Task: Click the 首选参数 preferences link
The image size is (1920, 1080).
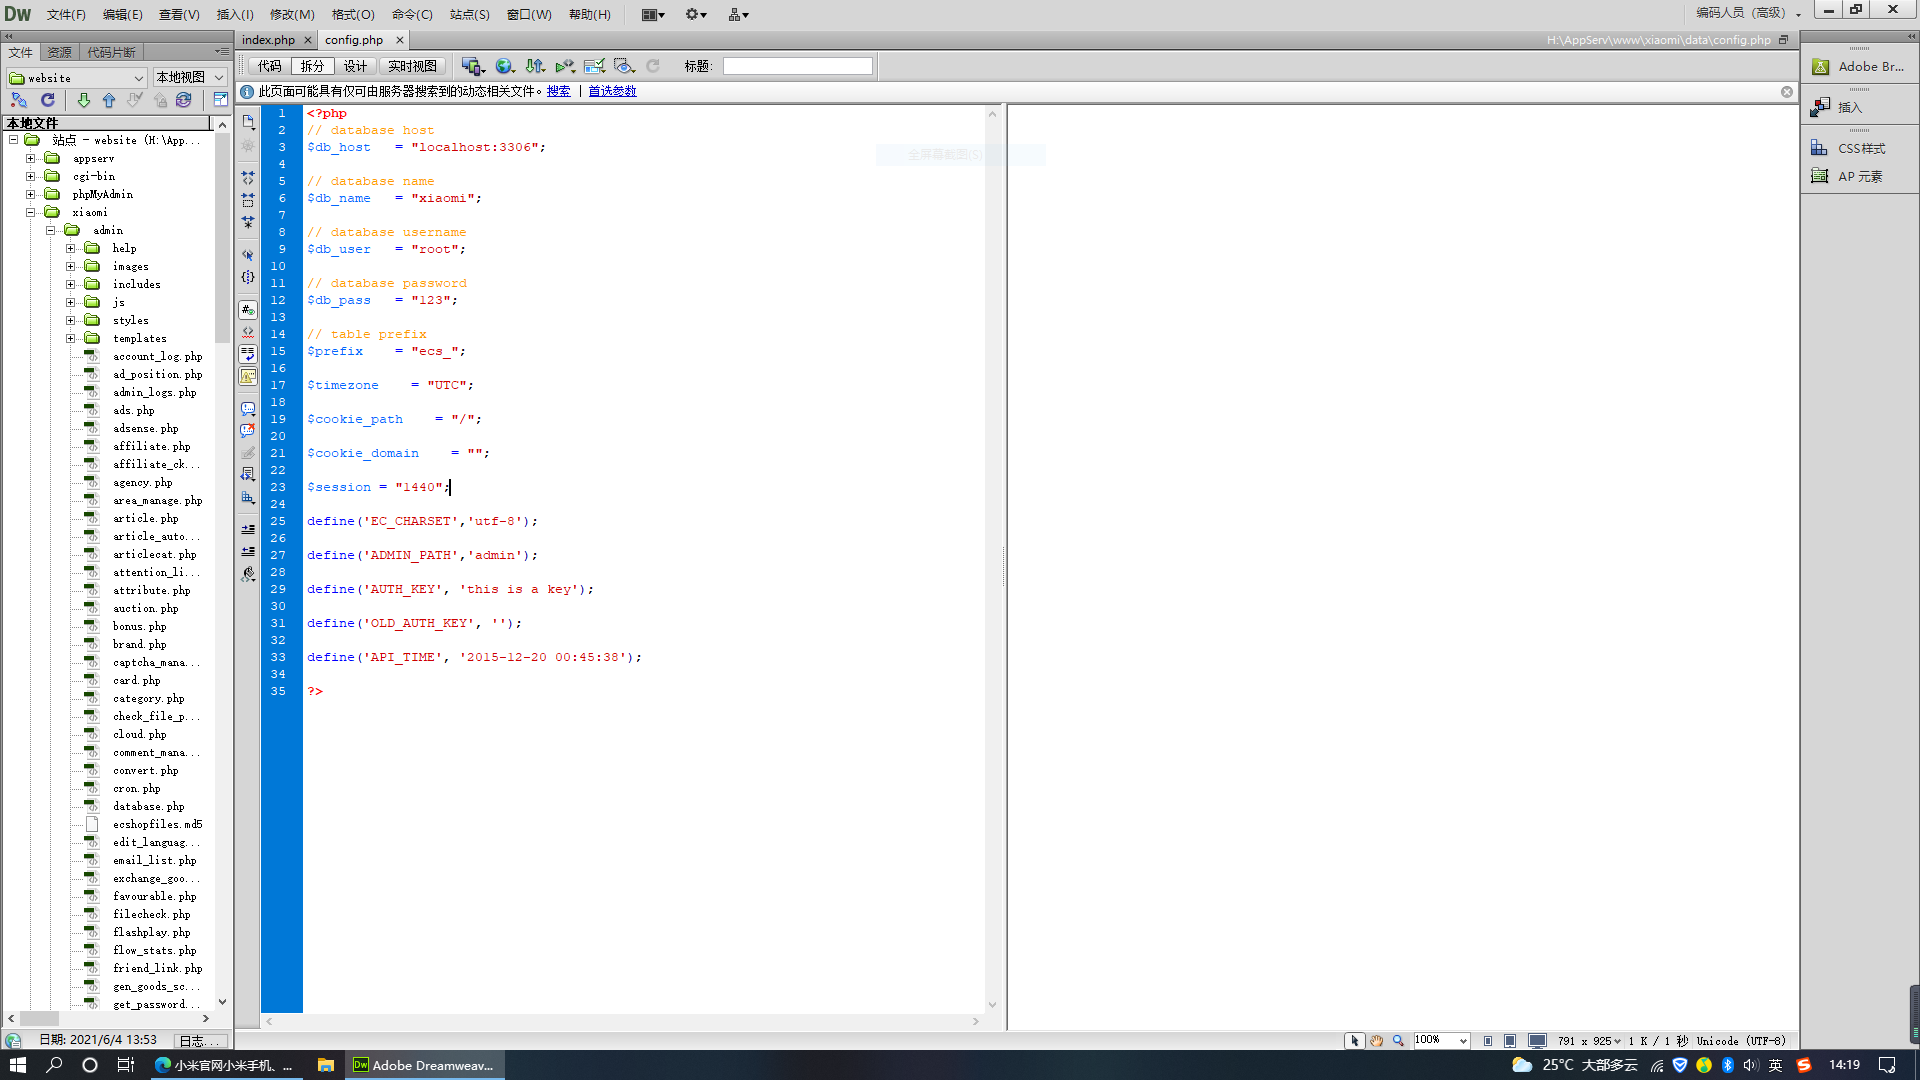Action: pos(612,91)
